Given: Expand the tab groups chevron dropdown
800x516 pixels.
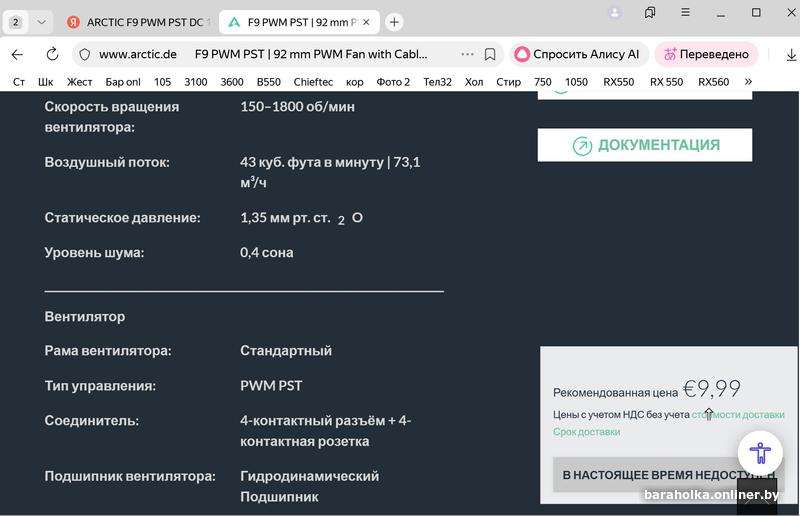Looking at the screenshot, I should 42,22.
